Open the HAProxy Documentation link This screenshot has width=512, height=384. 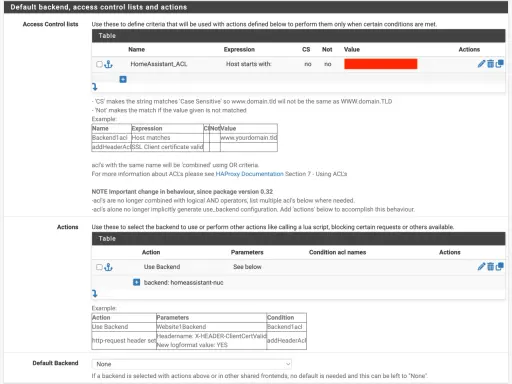[249, 174]
